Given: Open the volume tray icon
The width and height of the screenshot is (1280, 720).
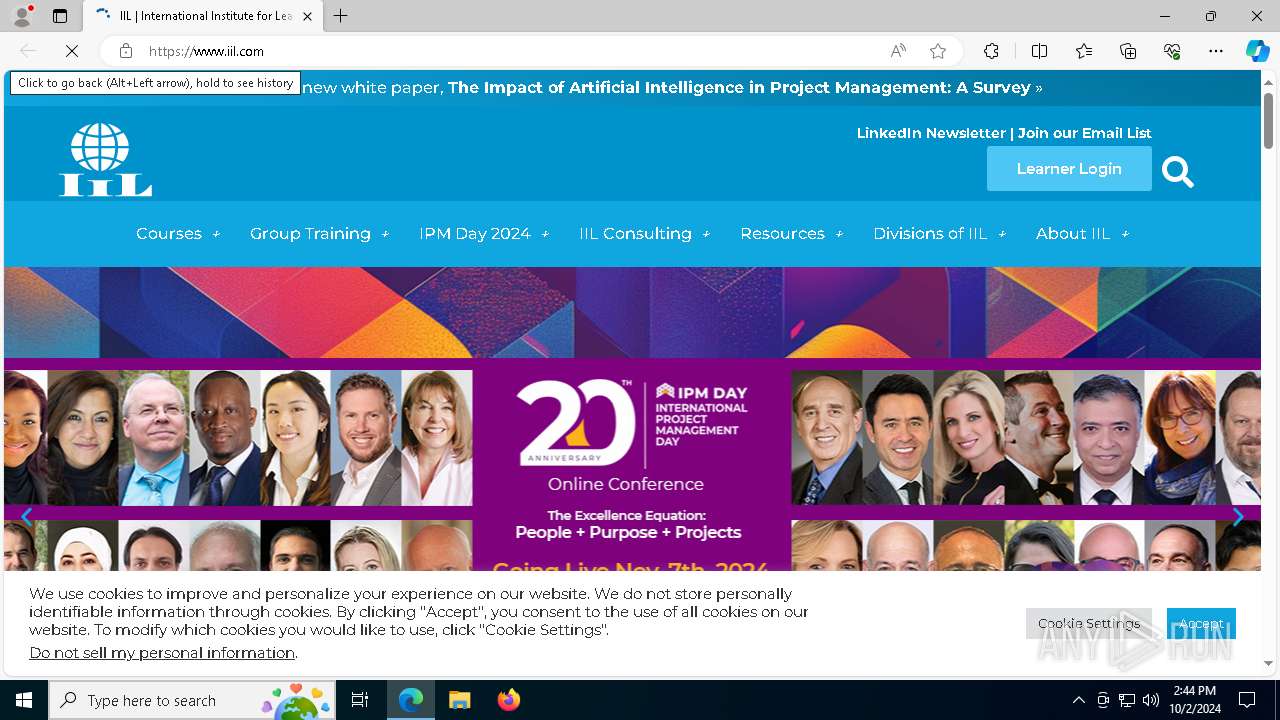Looking at the screenshot, I should (1151, 700).
